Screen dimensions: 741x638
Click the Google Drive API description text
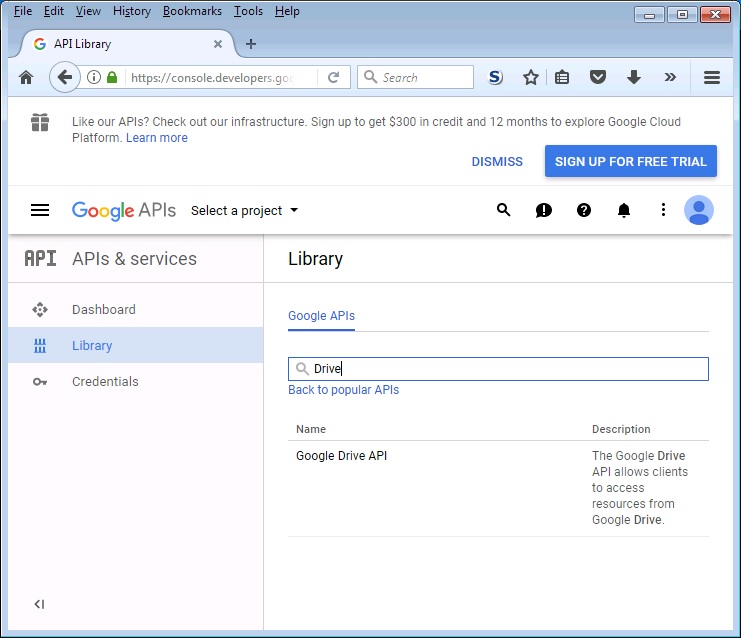(640, 488)
